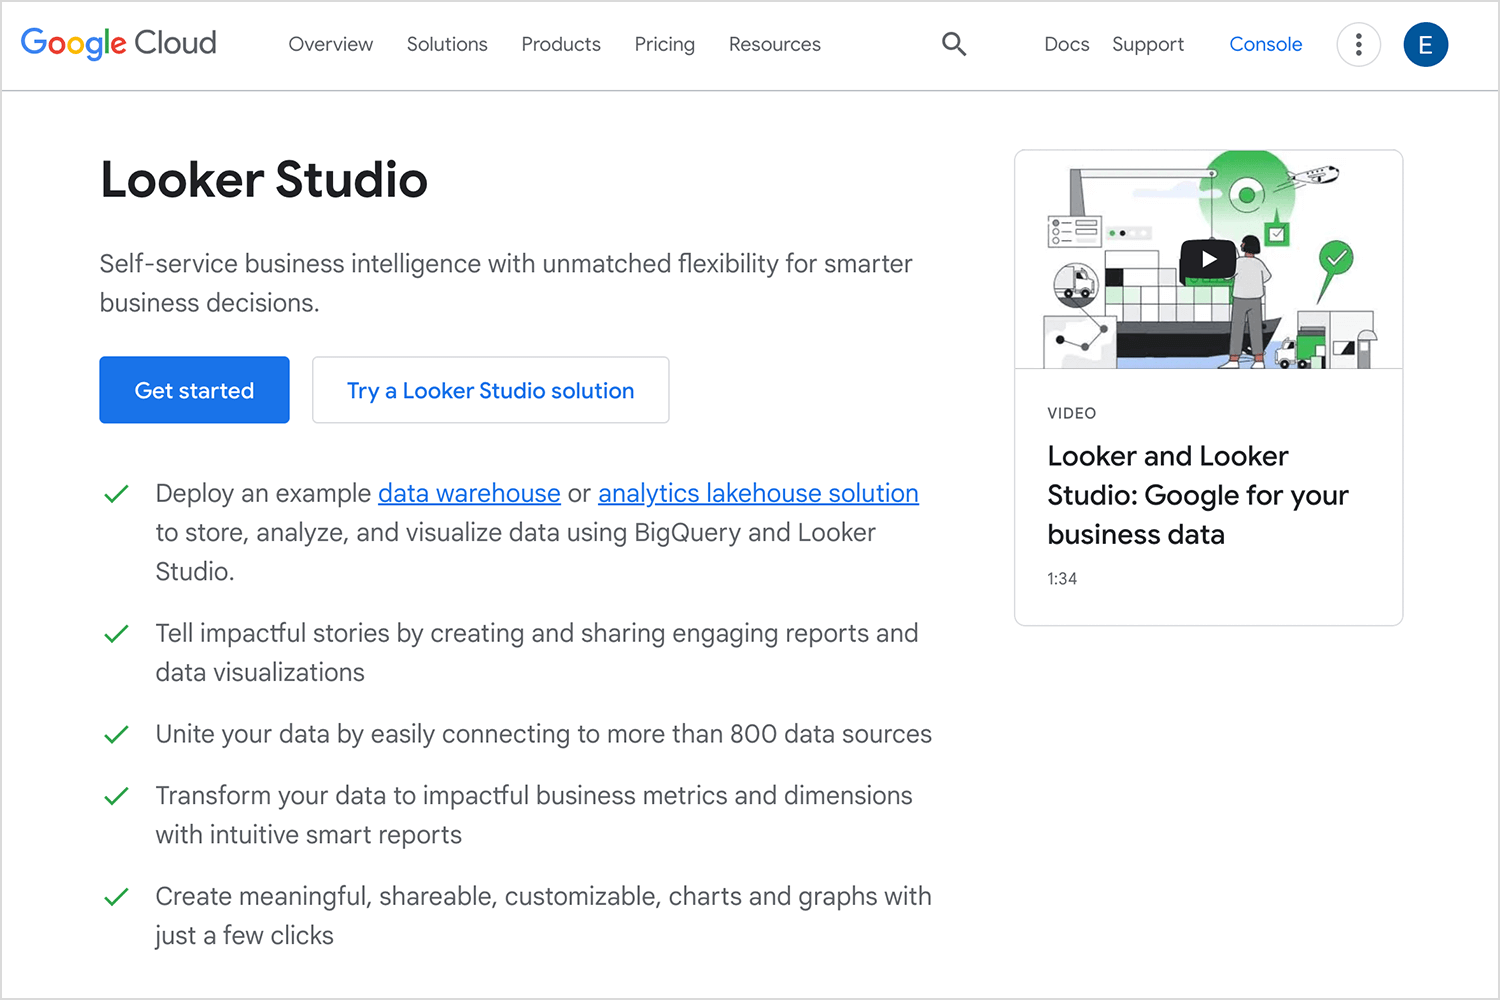Click the Google Cloud logo
The width and height of the screenshot is (1500, 1000).
coord(119,43)
